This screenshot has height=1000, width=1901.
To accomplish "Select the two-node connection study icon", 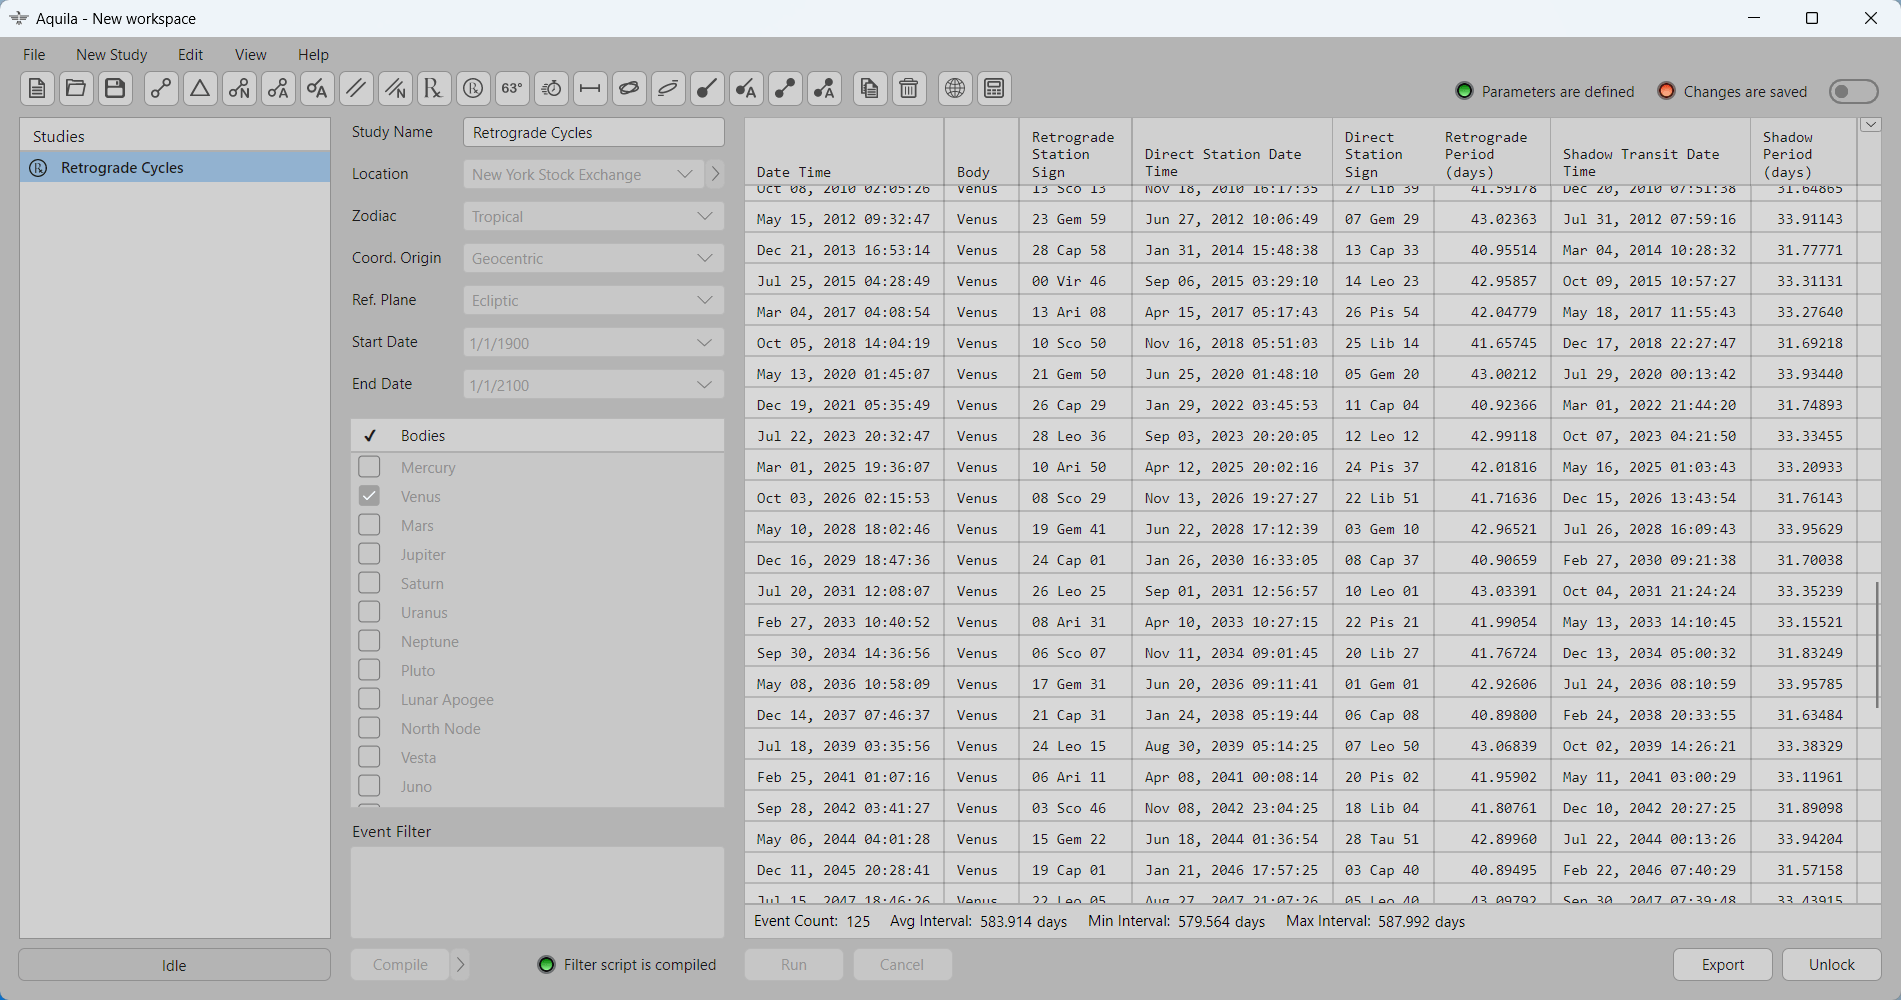I will [161, 89].
